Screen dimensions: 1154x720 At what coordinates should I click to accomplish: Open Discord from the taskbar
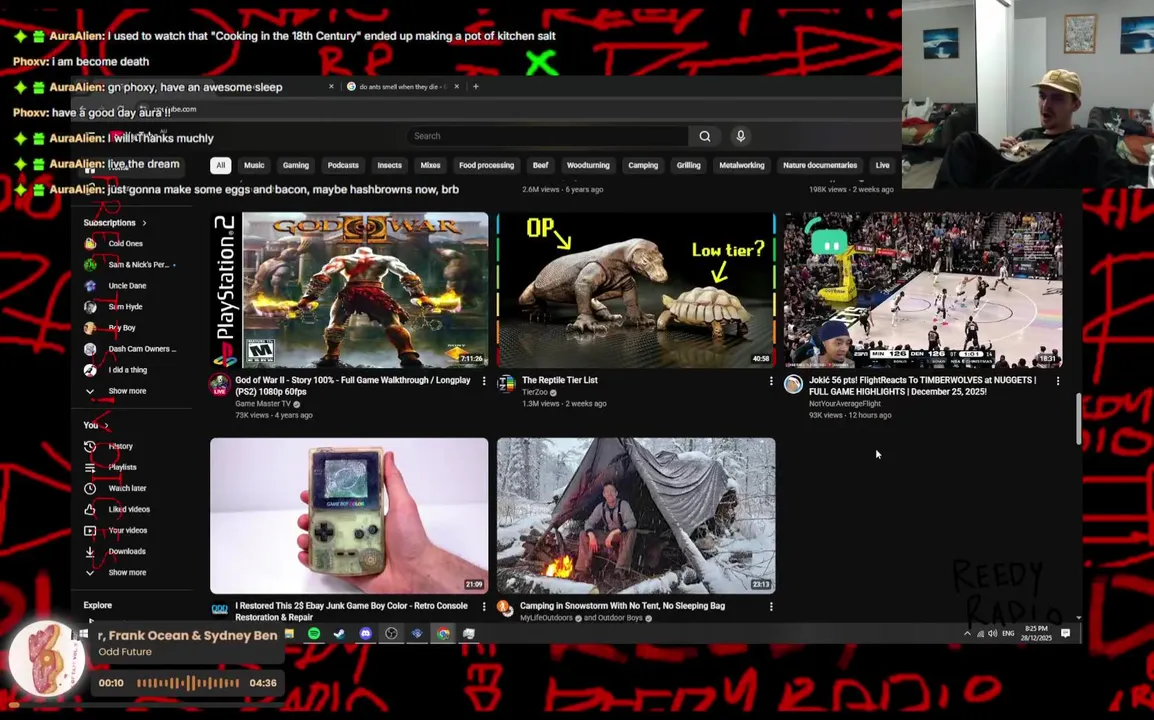[x=365, y=634]
